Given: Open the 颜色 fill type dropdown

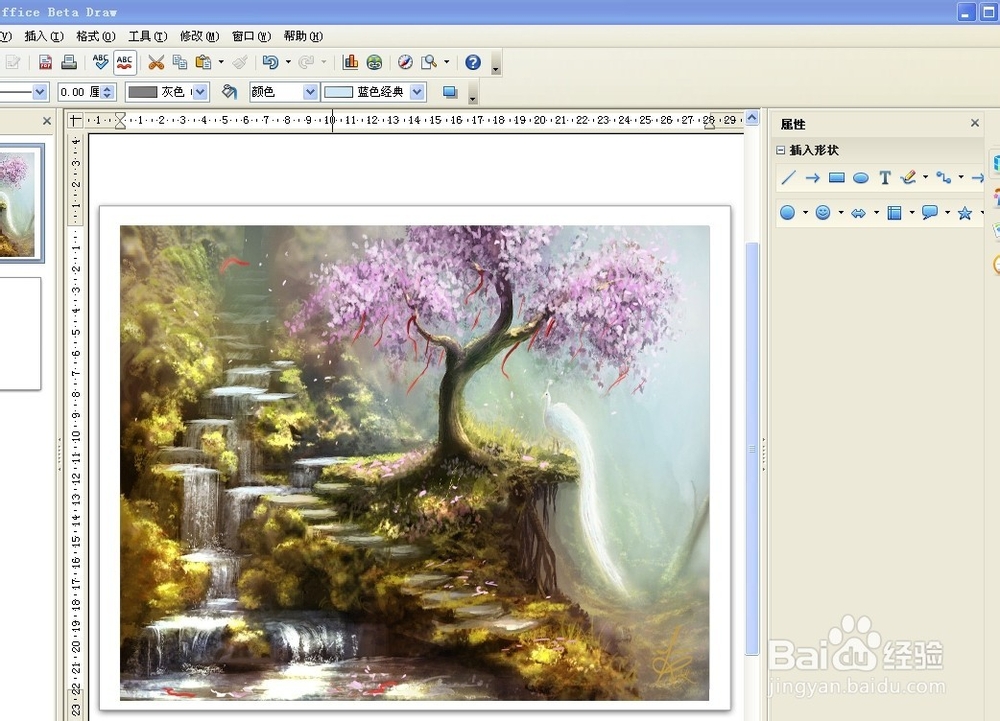Looking at the screenshot, I should [311, 92].
